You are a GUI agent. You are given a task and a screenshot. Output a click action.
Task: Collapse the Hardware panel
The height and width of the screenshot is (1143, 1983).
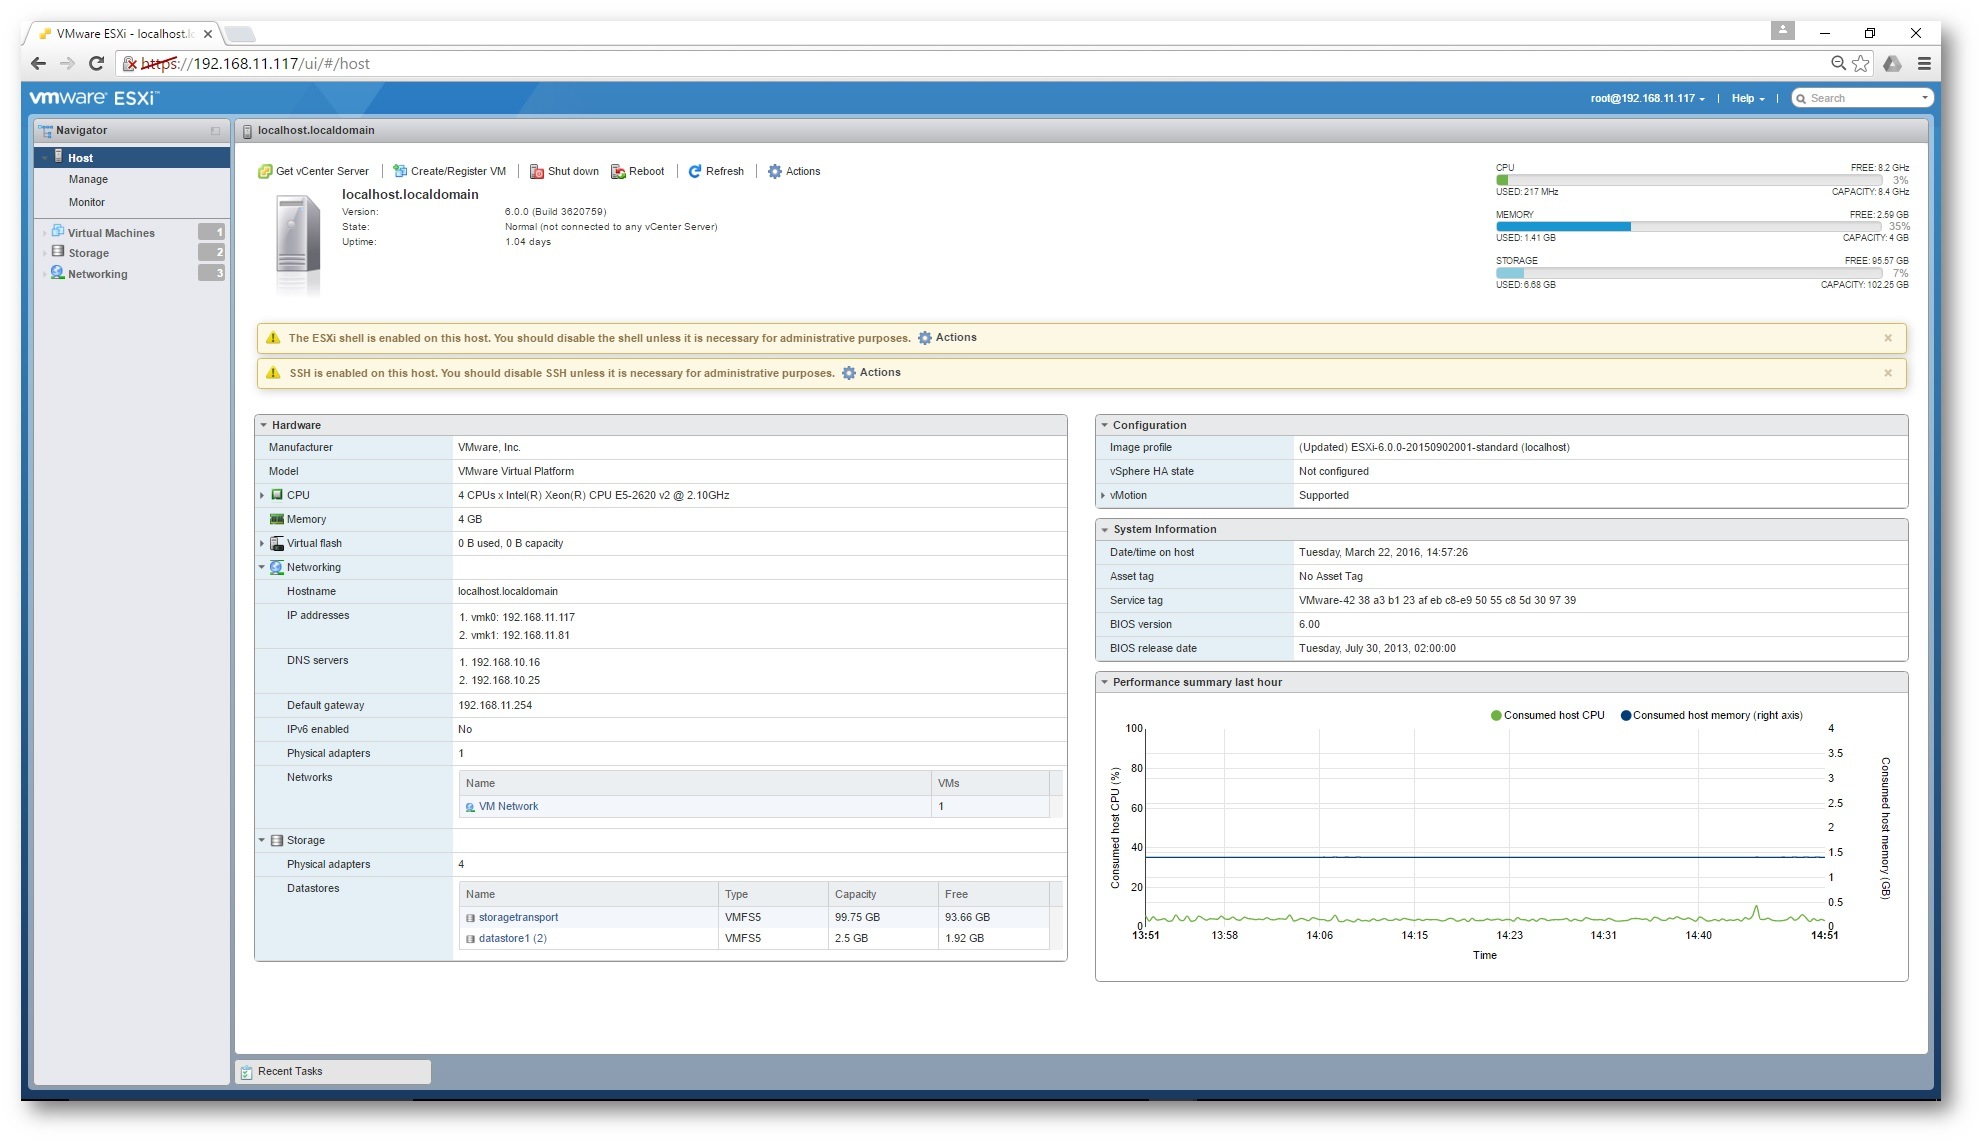point(264,425)
